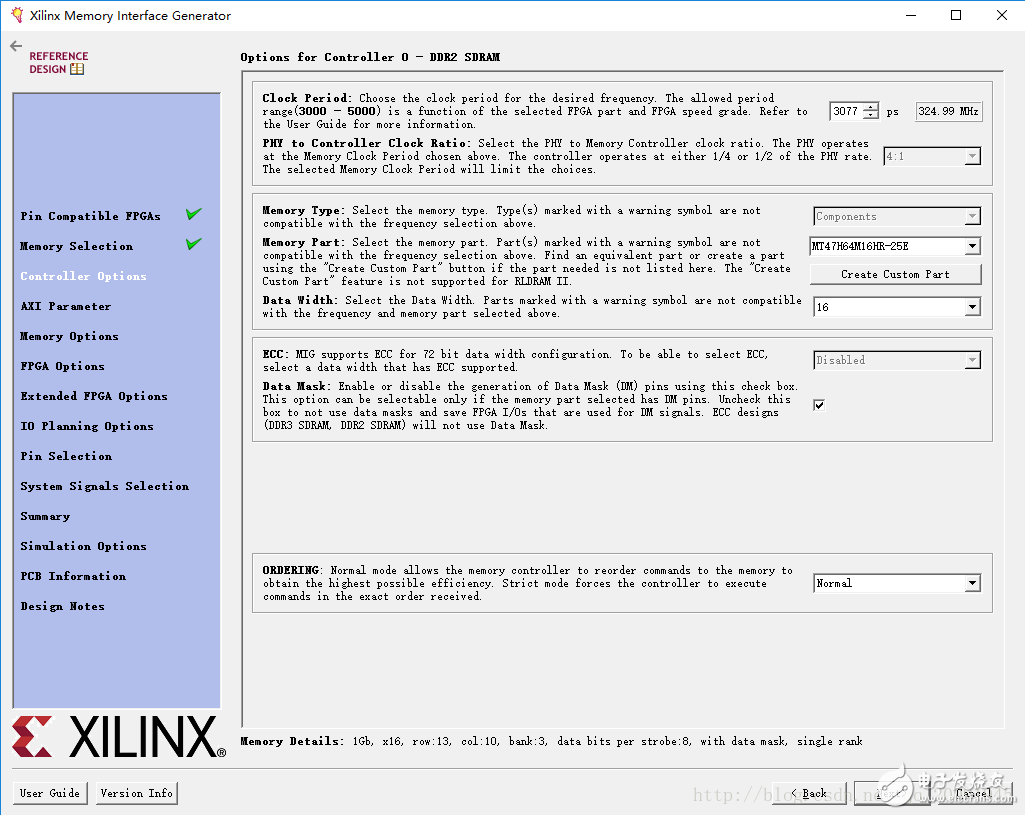The width and height of the screenshot is (1025, 815).
Task: Go to AXI Parameter step in sidebar
Action: 66,306
